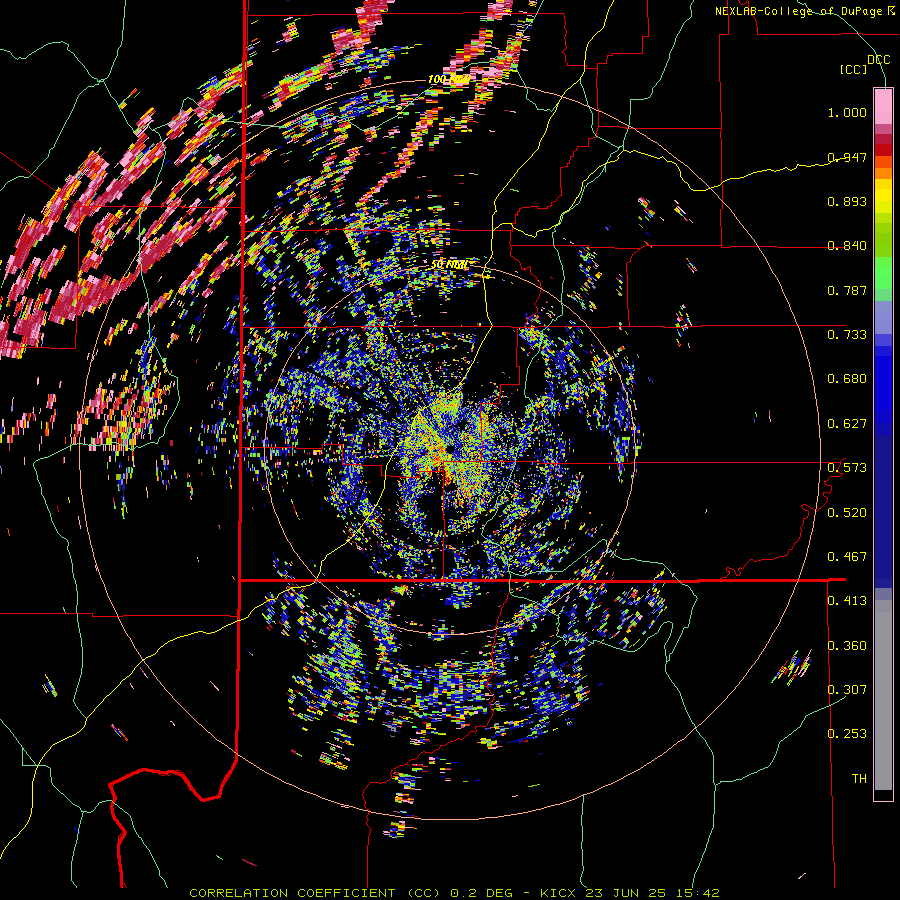900x900 pixels.
Task: Click the 0.627 legend value
Action: point(847,424)
